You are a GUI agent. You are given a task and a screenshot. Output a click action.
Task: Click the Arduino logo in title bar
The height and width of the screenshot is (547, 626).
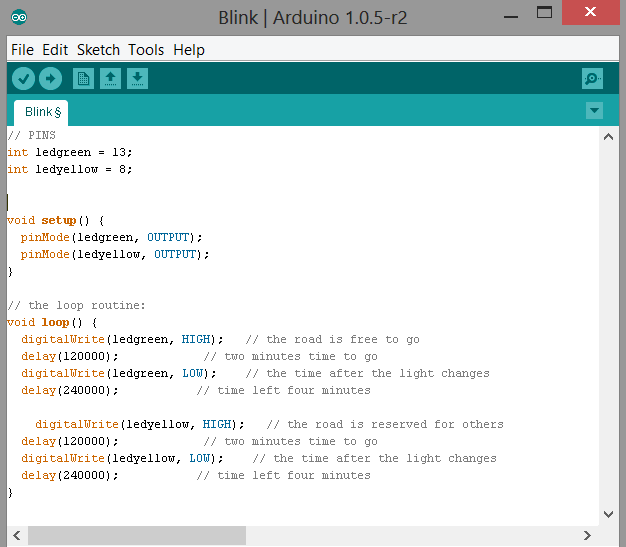pos(19,17)
